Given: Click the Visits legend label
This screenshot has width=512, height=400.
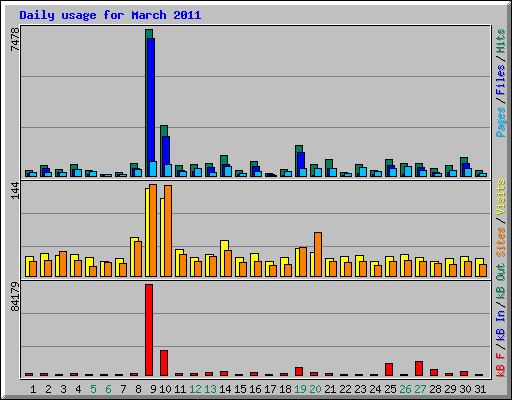Looking at the screenshot, I should coord(500,197).
